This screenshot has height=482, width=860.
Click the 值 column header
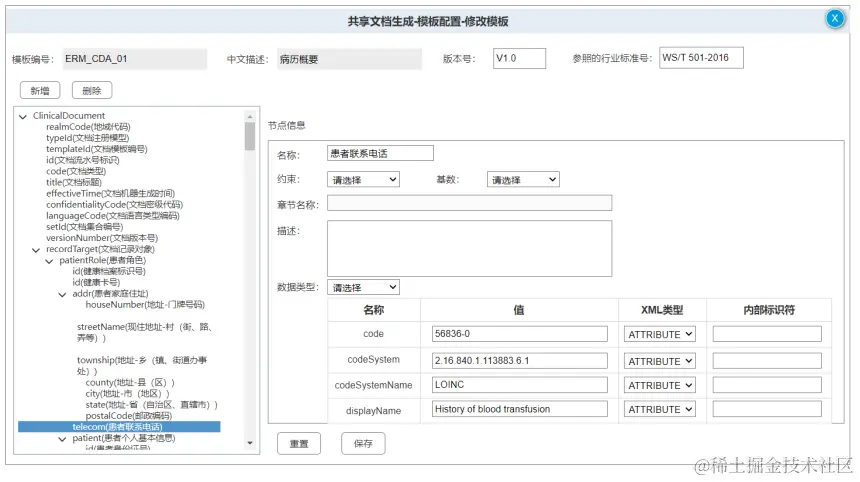pos(519,310)
